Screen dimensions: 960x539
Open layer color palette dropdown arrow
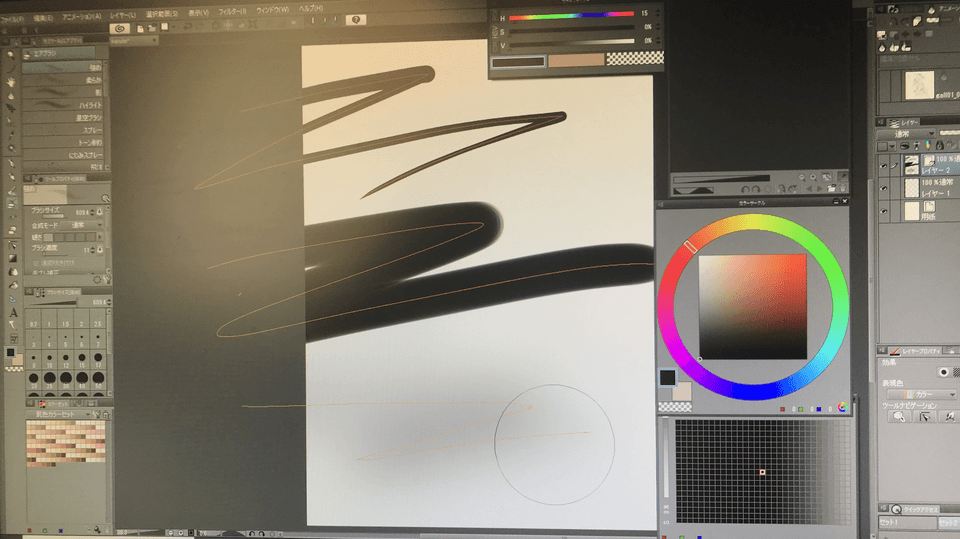(x=892, y=146)
